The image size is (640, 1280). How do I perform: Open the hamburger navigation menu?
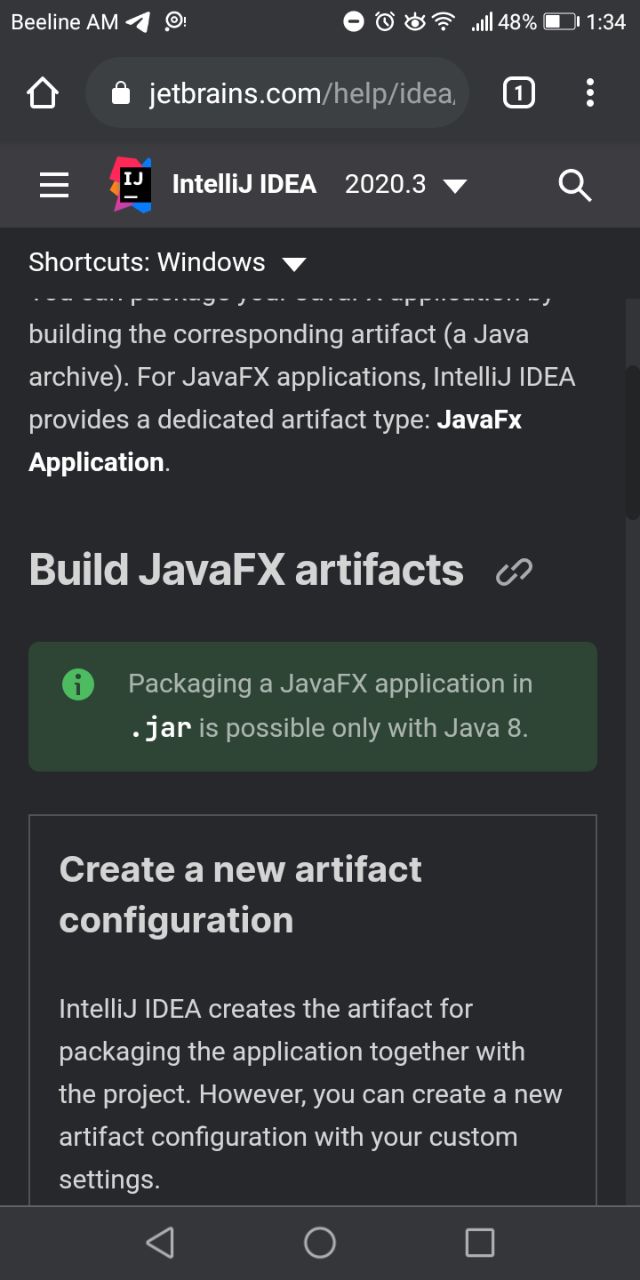[x=54, y=185]
